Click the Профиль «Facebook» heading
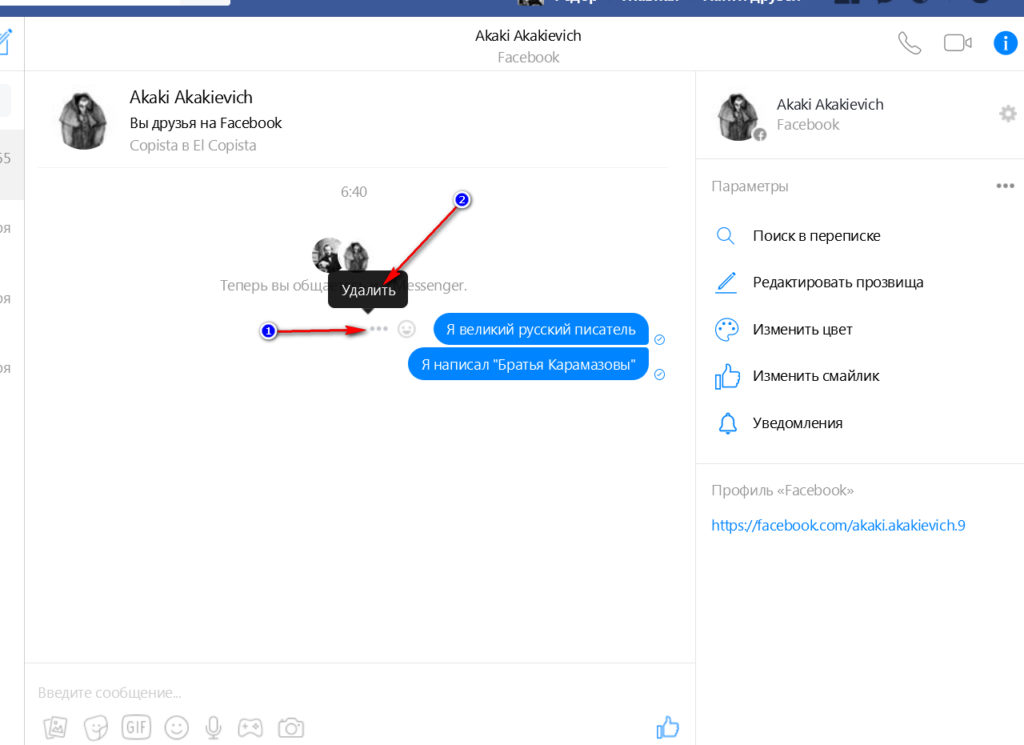 point(782,490)
